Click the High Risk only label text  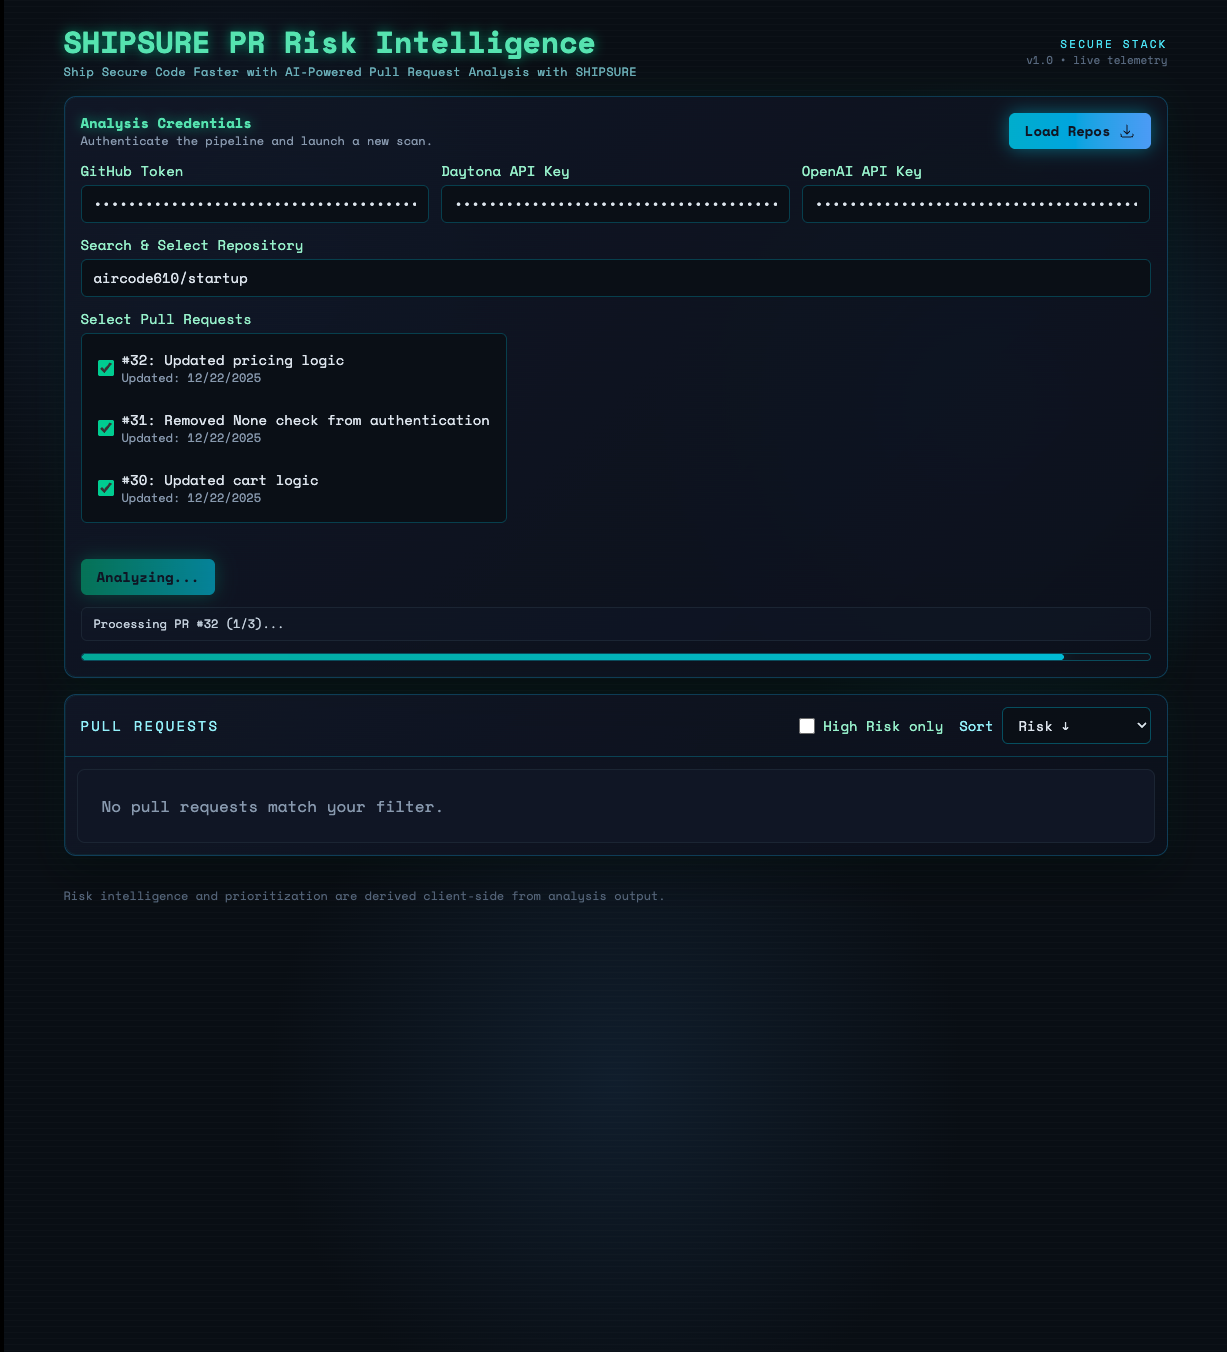pyautogui.click(x=883, y=726)
